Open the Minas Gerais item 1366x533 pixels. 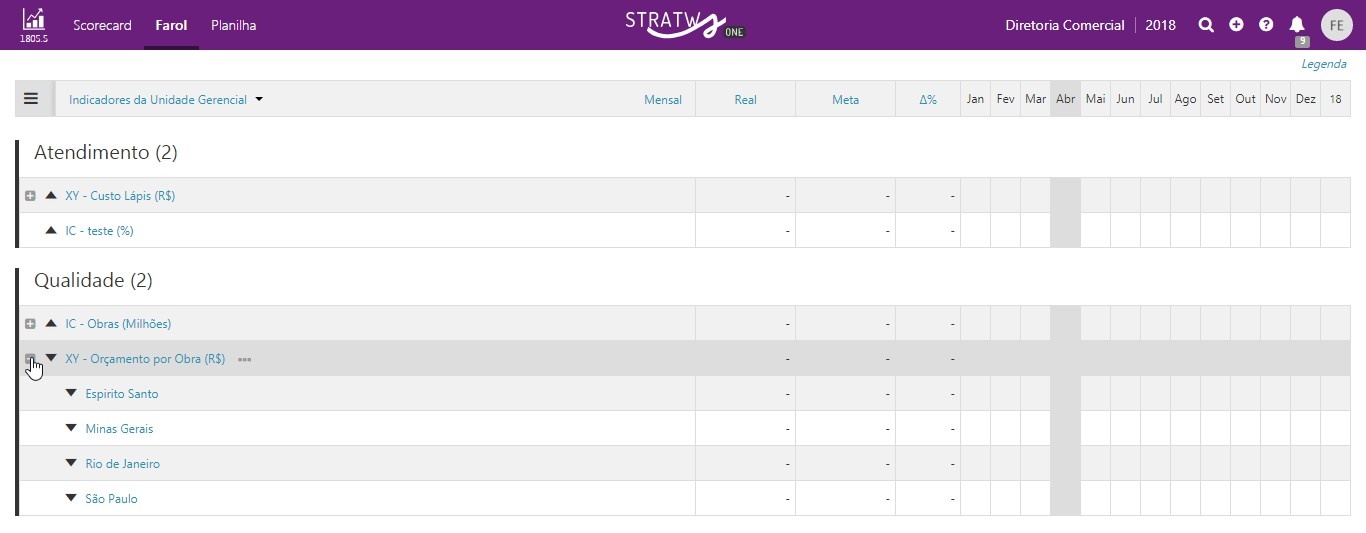tap(119, 429)
